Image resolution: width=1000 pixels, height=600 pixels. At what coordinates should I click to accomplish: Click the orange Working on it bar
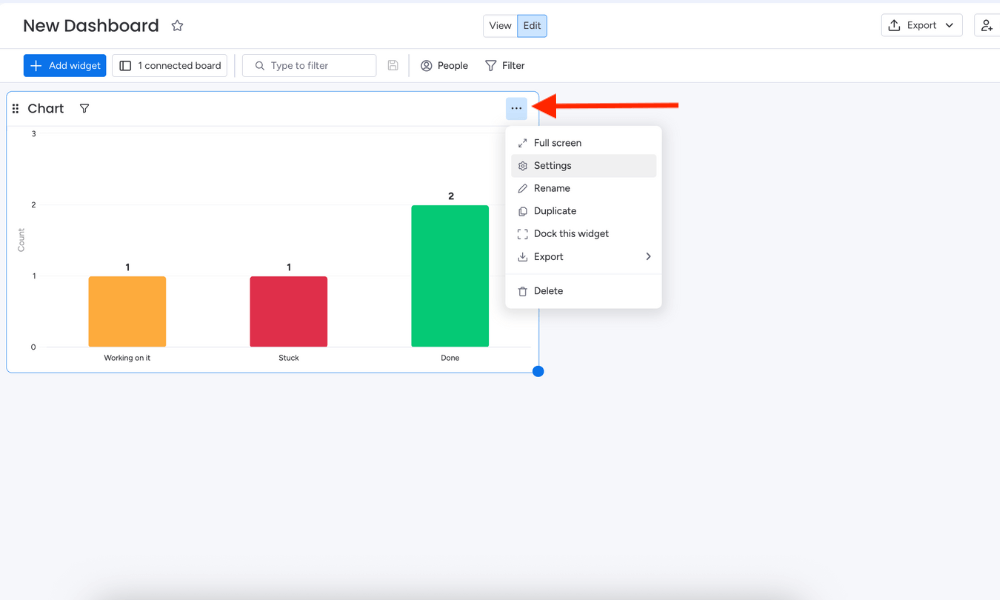point(127,311)
